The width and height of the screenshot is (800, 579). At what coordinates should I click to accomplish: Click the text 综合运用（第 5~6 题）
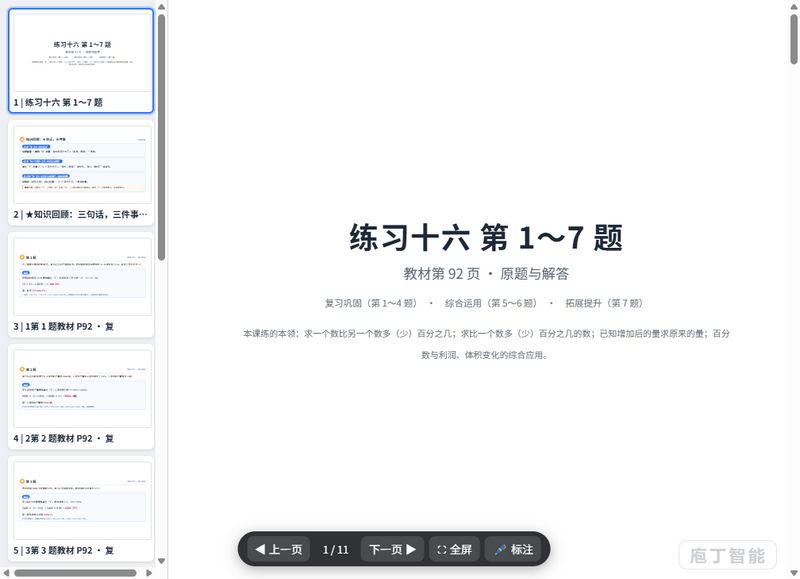pyautogui.click(x=491, y=304)
